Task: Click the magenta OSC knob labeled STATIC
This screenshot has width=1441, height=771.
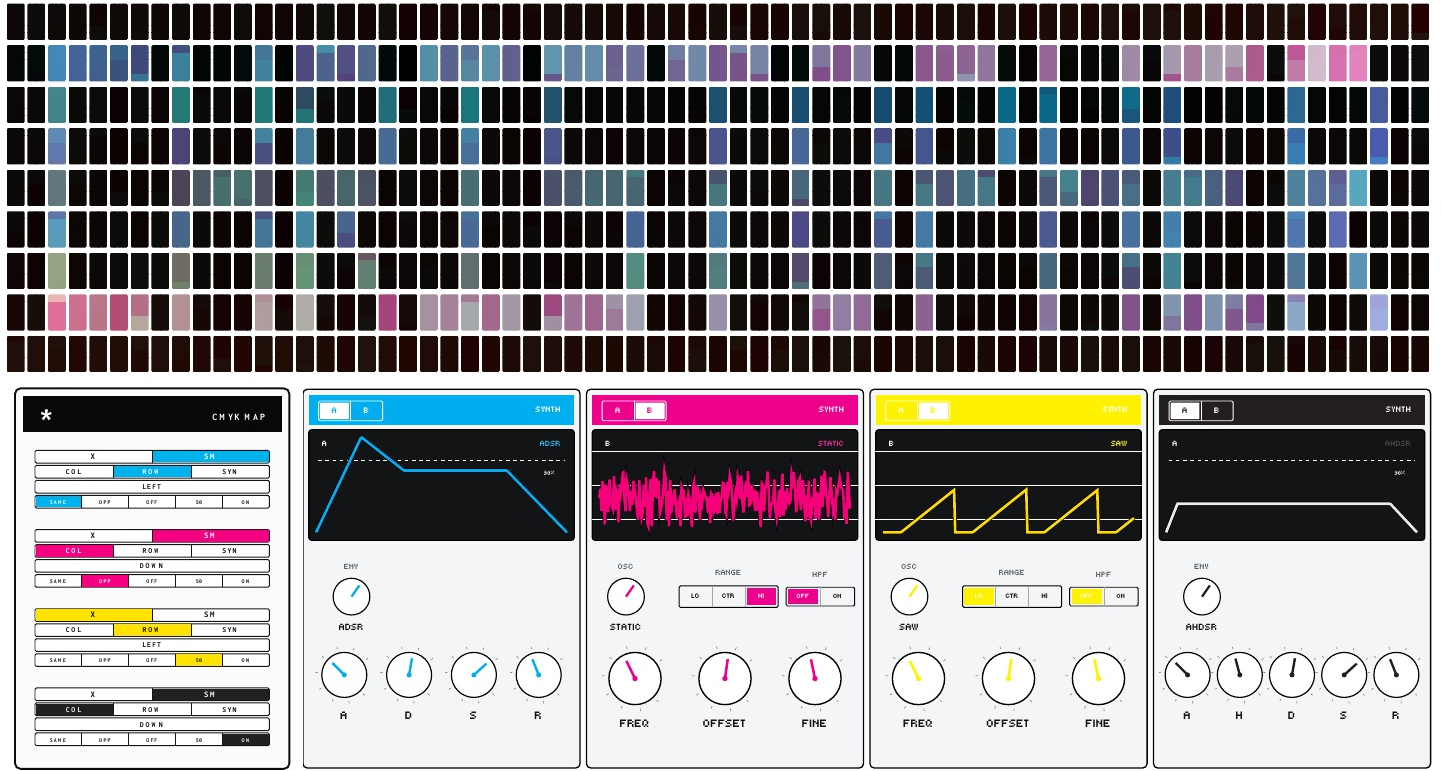Action: (x=626, y=596)
